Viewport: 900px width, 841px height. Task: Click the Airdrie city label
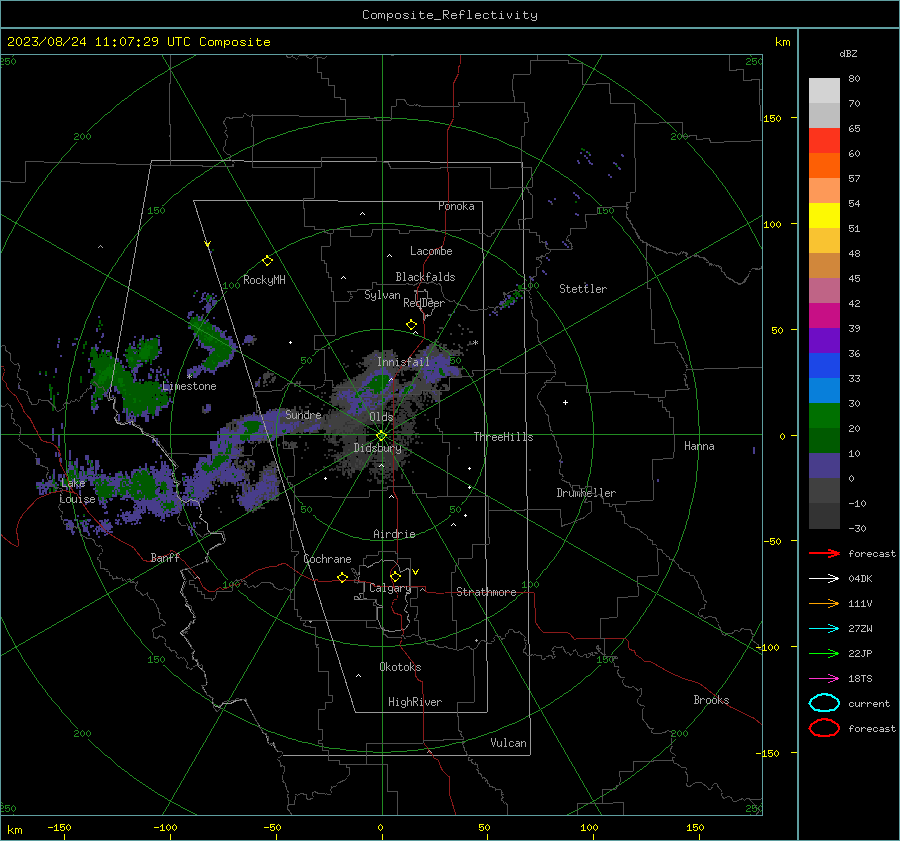click(x=394, y=534)
